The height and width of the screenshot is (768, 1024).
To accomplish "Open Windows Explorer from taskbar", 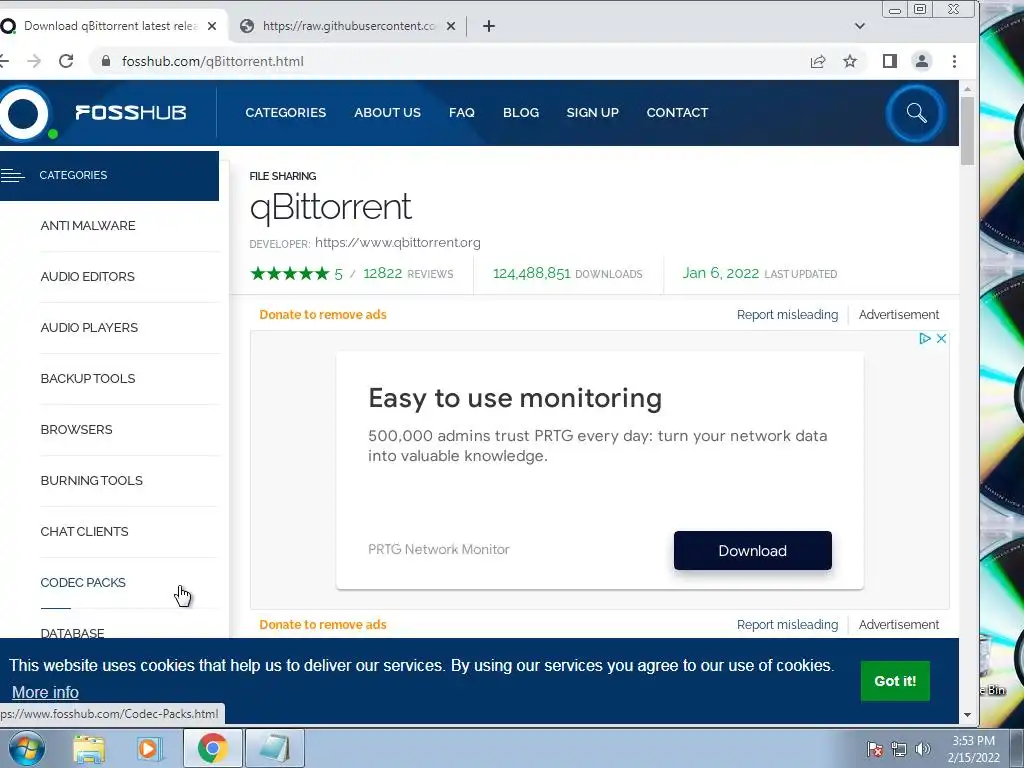I will tap(89, 748).
